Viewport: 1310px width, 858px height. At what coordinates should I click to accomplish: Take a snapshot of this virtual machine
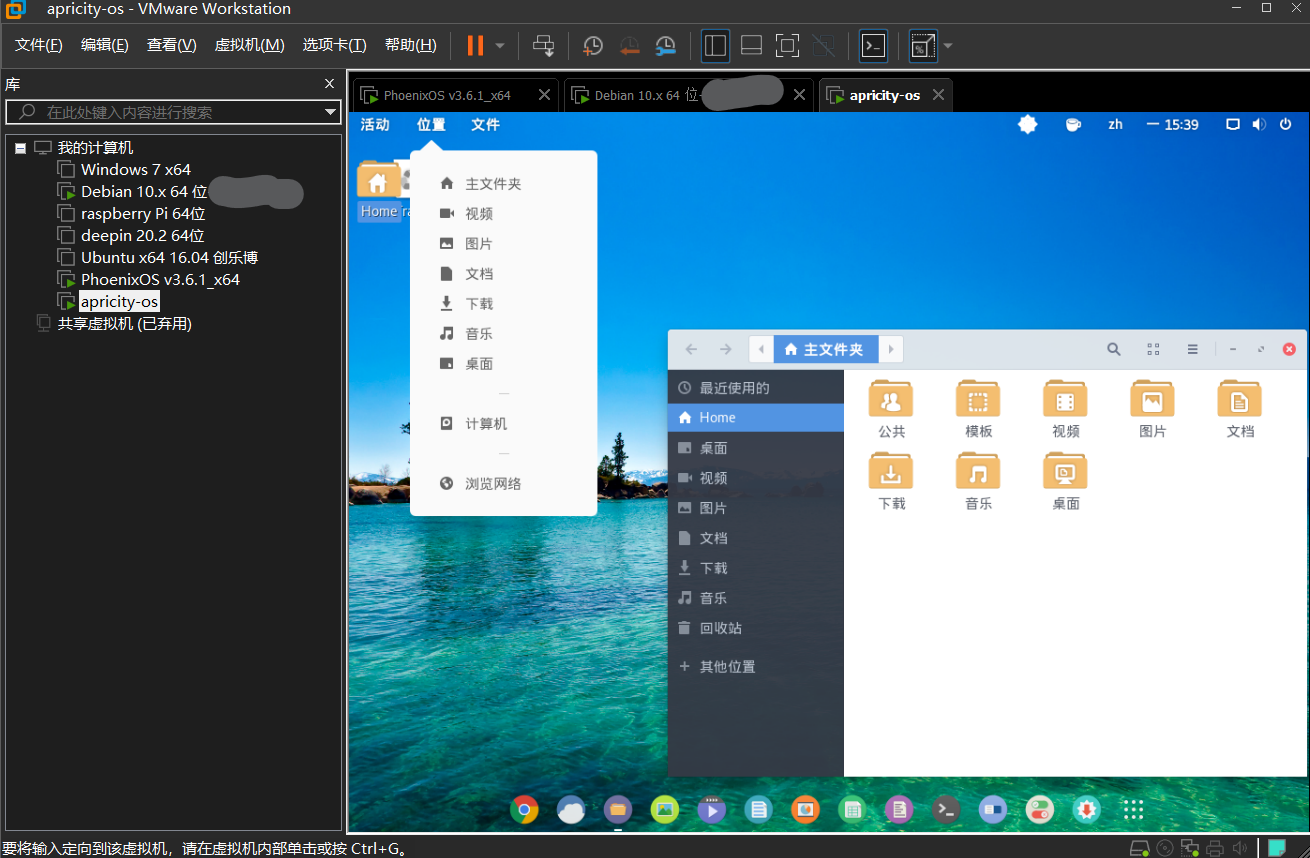coord(593,46)
